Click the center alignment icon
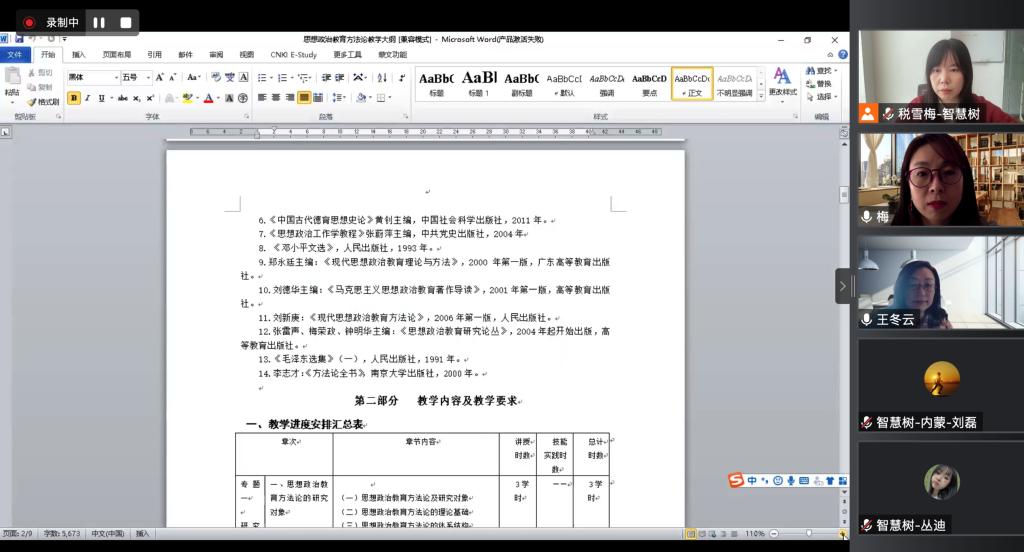 276,98
